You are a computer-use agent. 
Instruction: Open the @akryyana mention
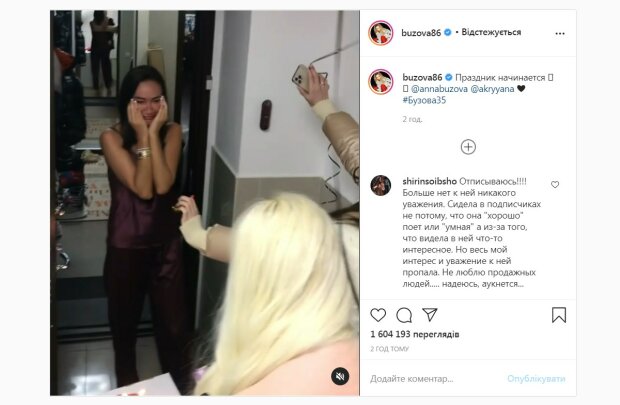[492, 89]
